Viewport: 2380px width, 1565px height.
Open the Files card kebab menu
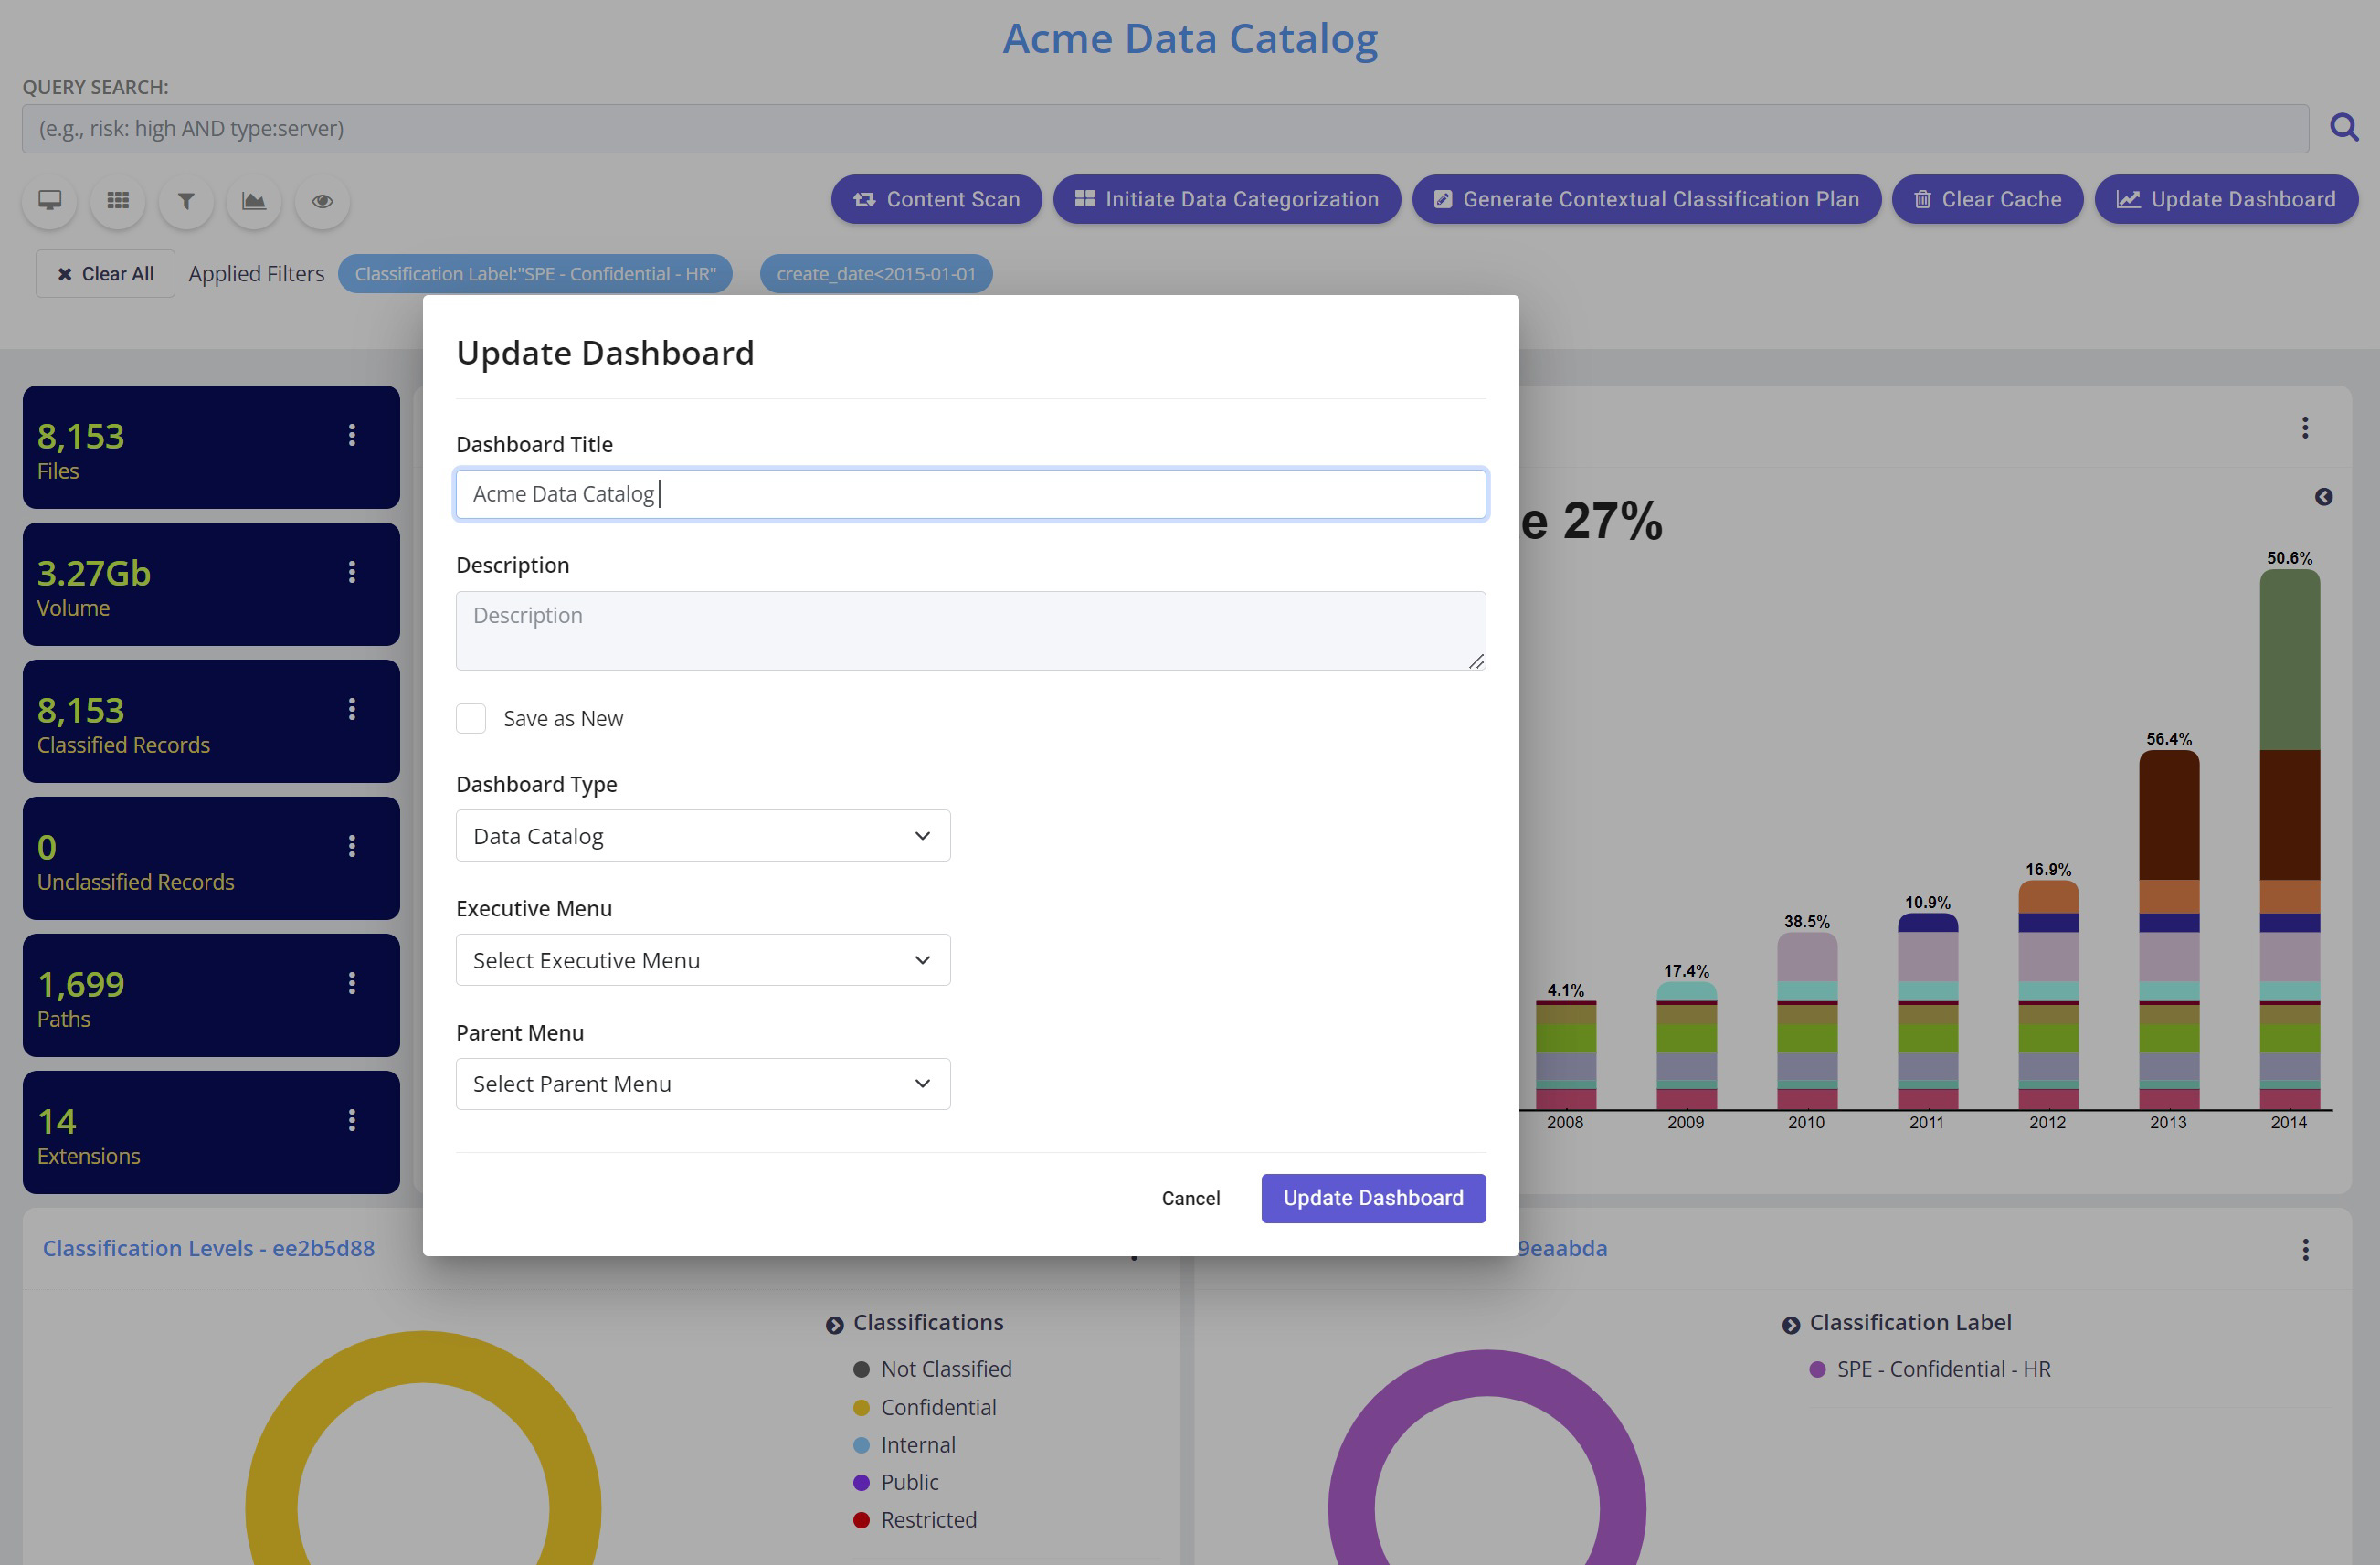click(352, 435)
